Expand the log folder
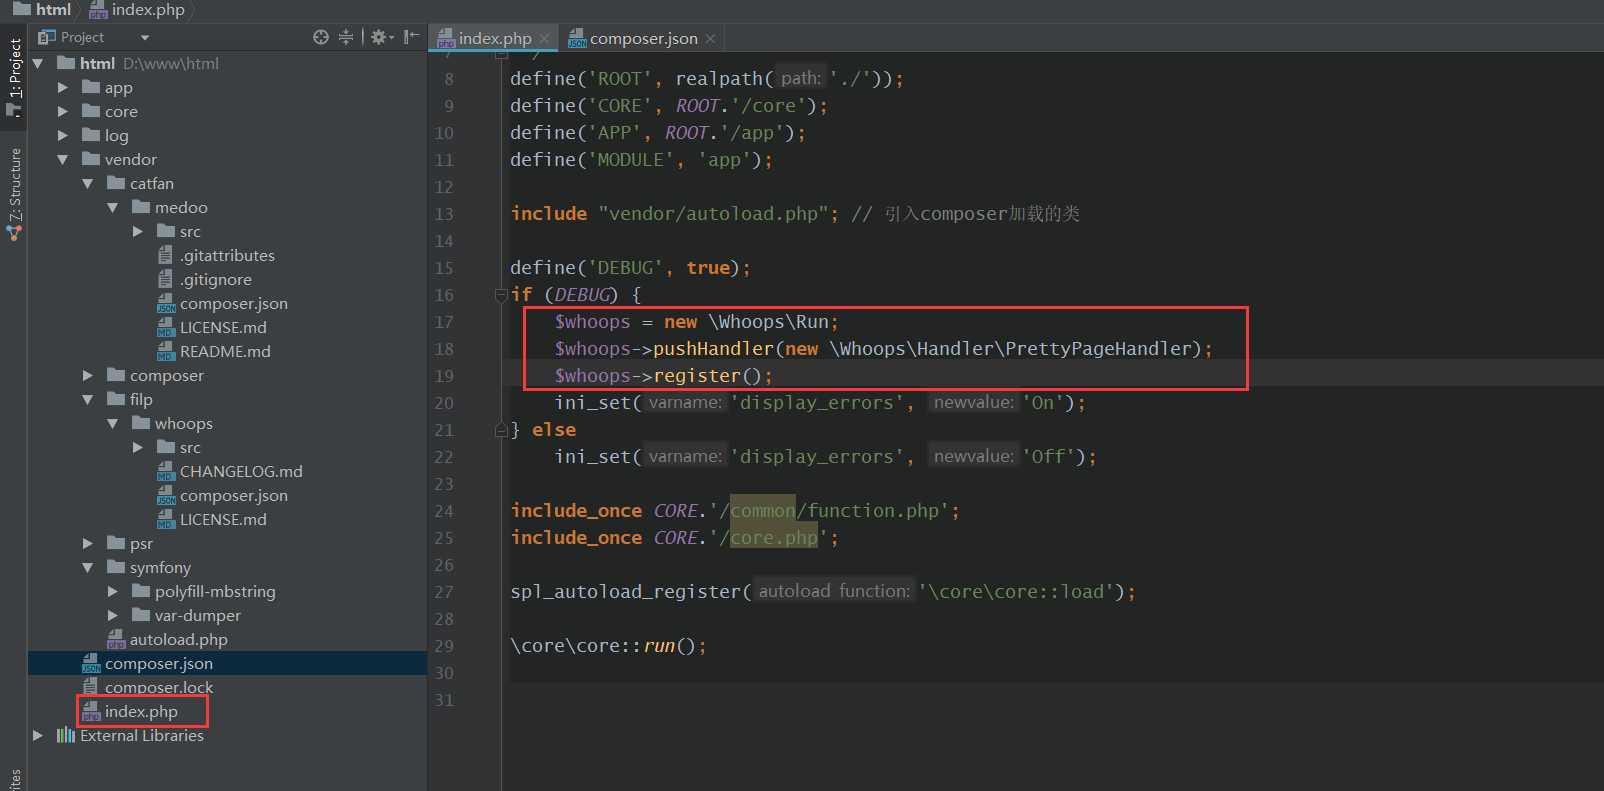 [63, 135]
